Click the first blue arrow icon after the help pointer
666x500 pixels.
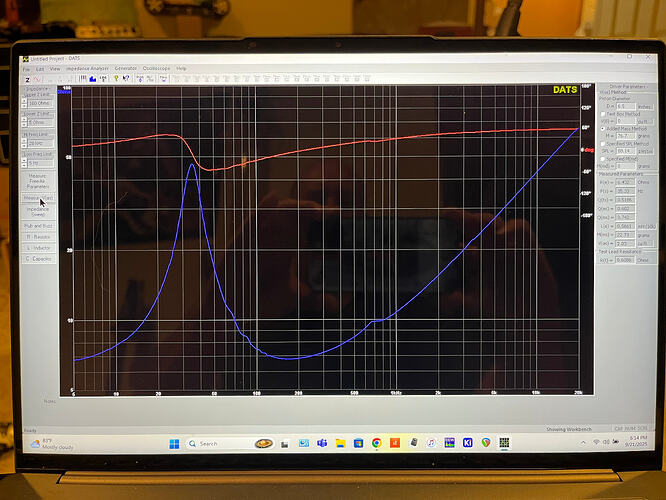[x=140, y=79]
